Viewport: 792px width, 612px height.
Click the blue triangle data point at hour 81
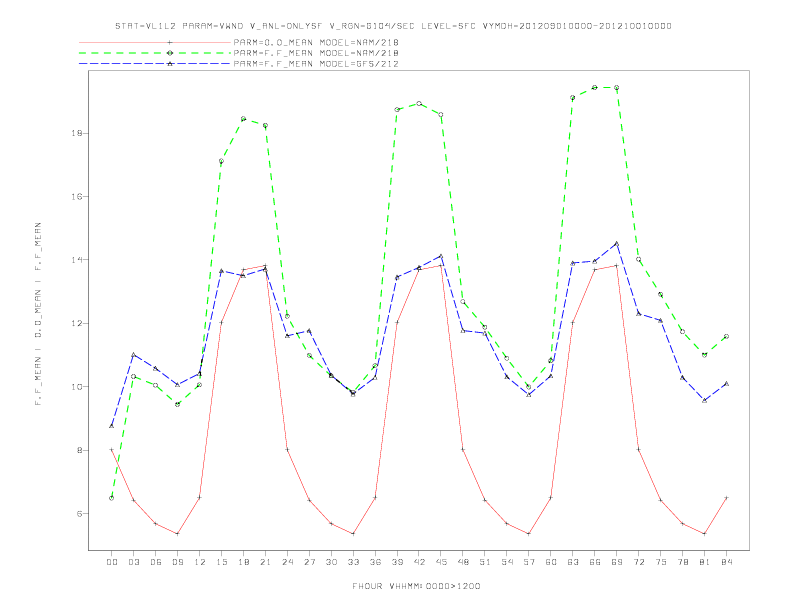(705, 400)
